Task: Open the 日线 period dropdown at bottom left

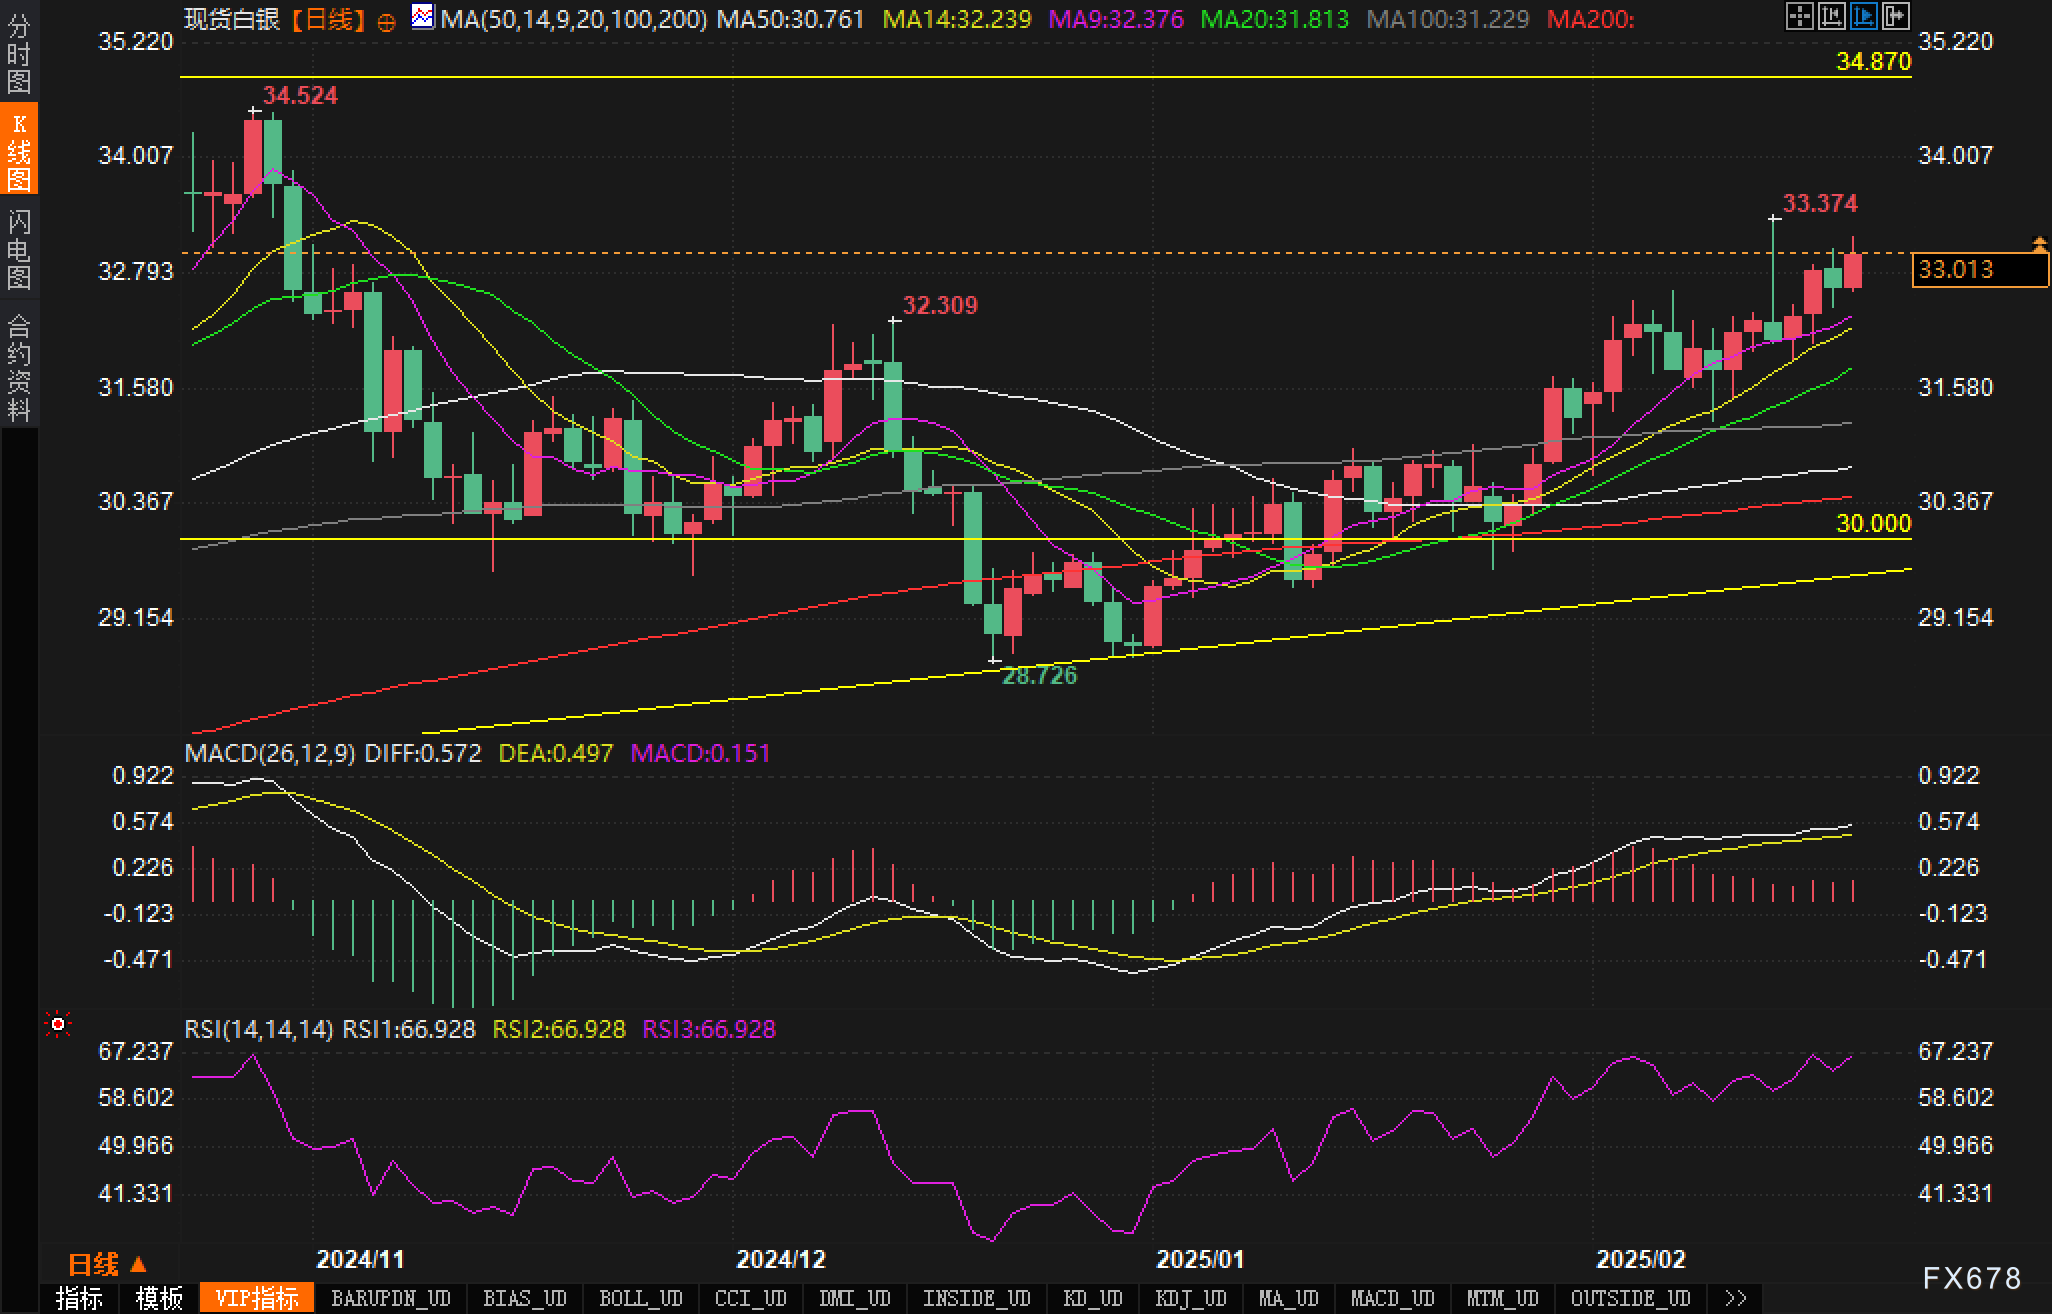Action: tap(107, 1265)
